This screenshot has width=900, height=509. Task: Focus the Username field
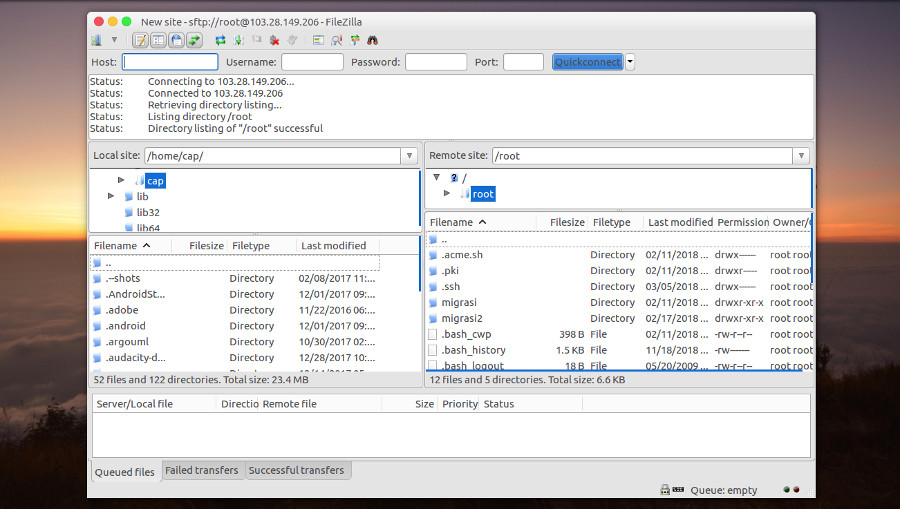point(312,62)
